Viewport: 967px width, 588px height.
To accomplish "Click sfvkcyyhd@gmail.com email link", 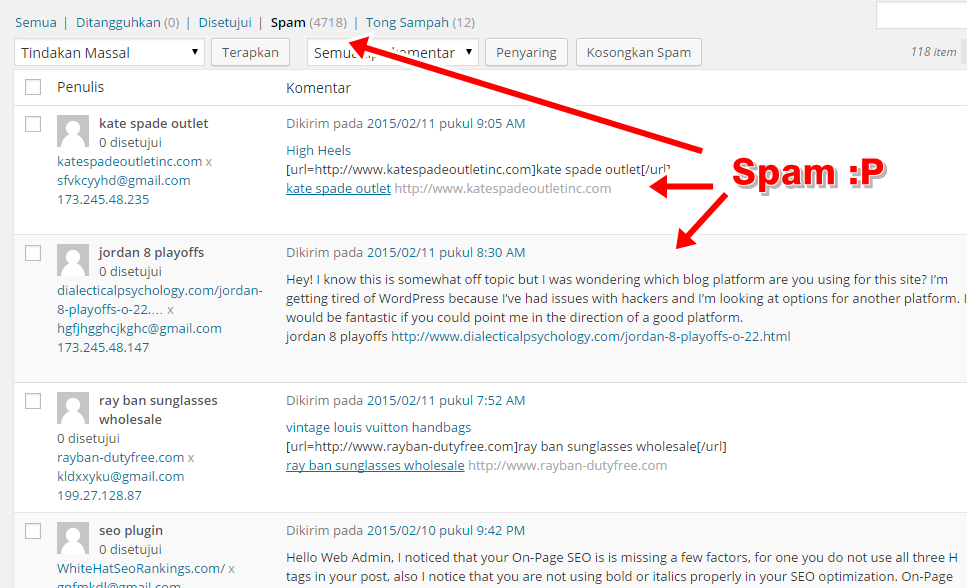I will point(124,181).
